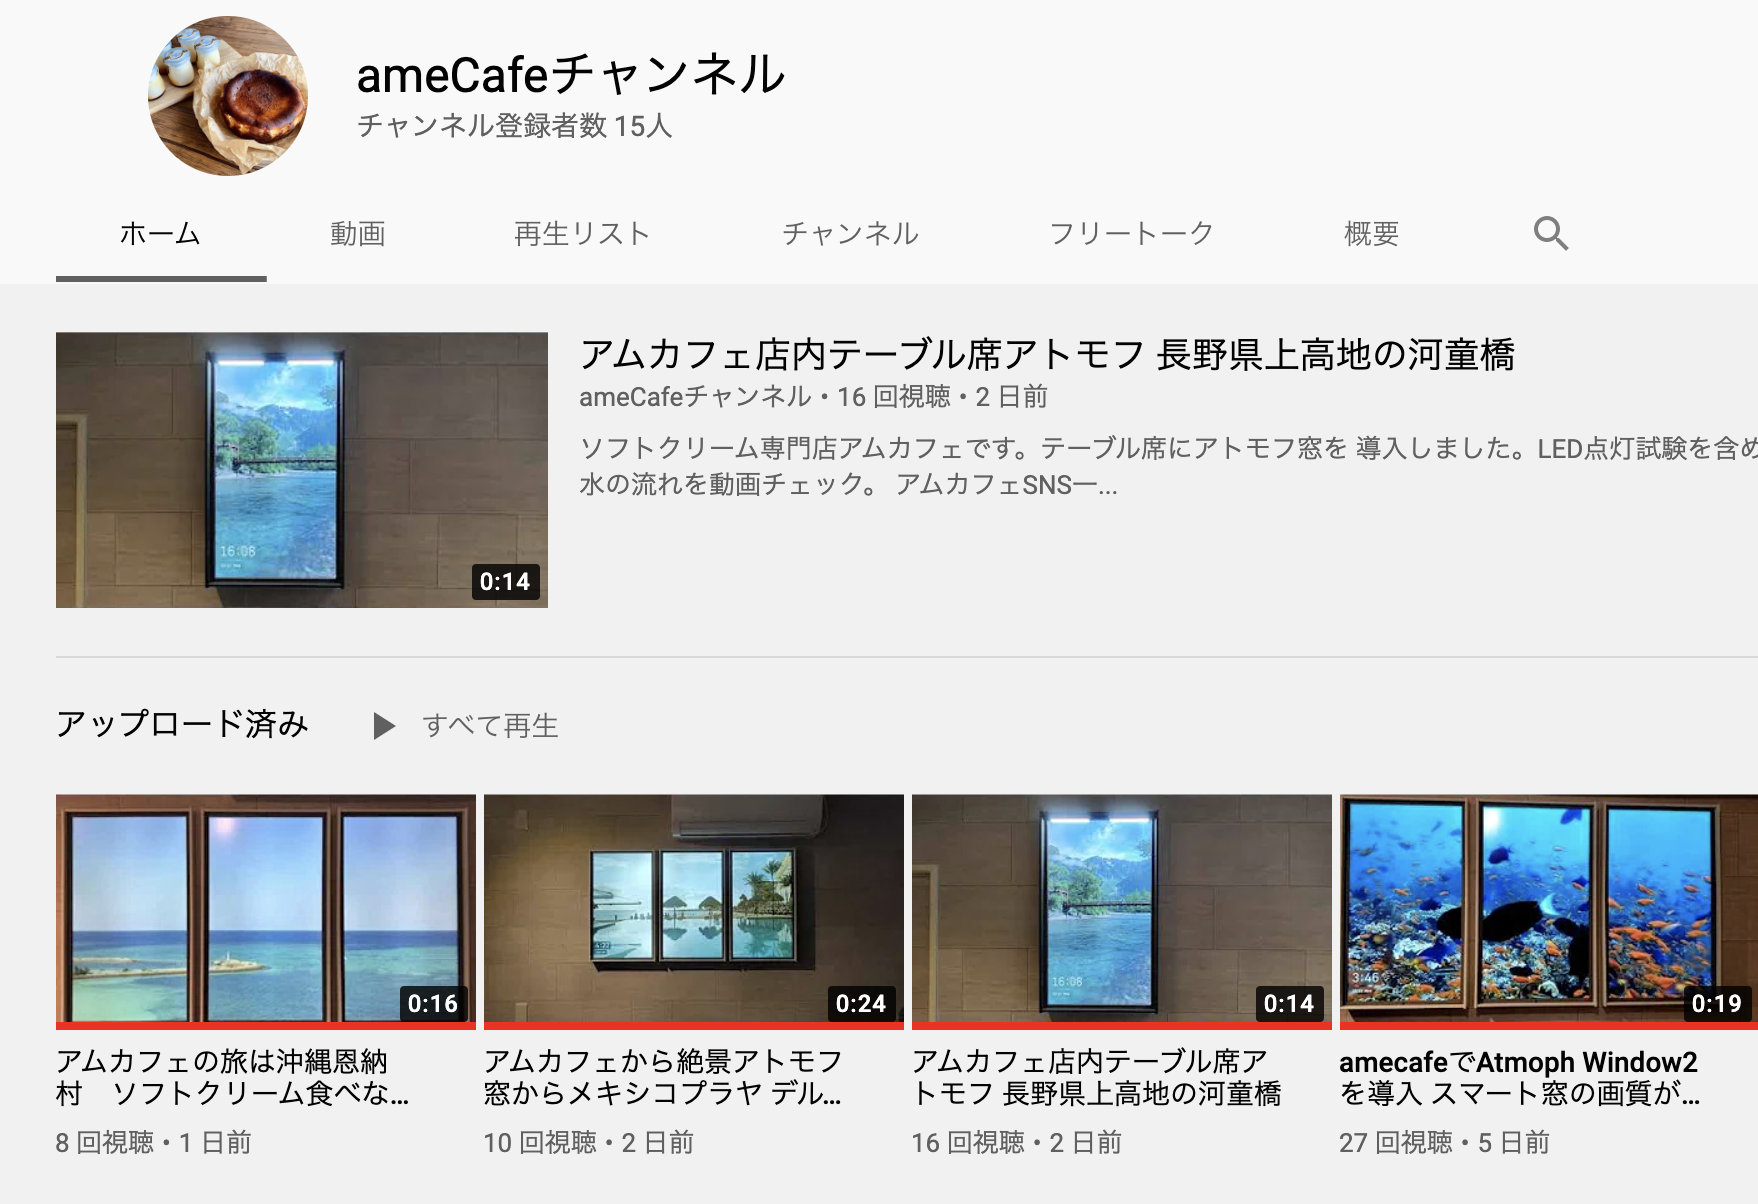This screenshot has width=1758, height=1204.
Task: Open the Mexico pool view thumbnail 0:24
Action: tap(694, 911)
